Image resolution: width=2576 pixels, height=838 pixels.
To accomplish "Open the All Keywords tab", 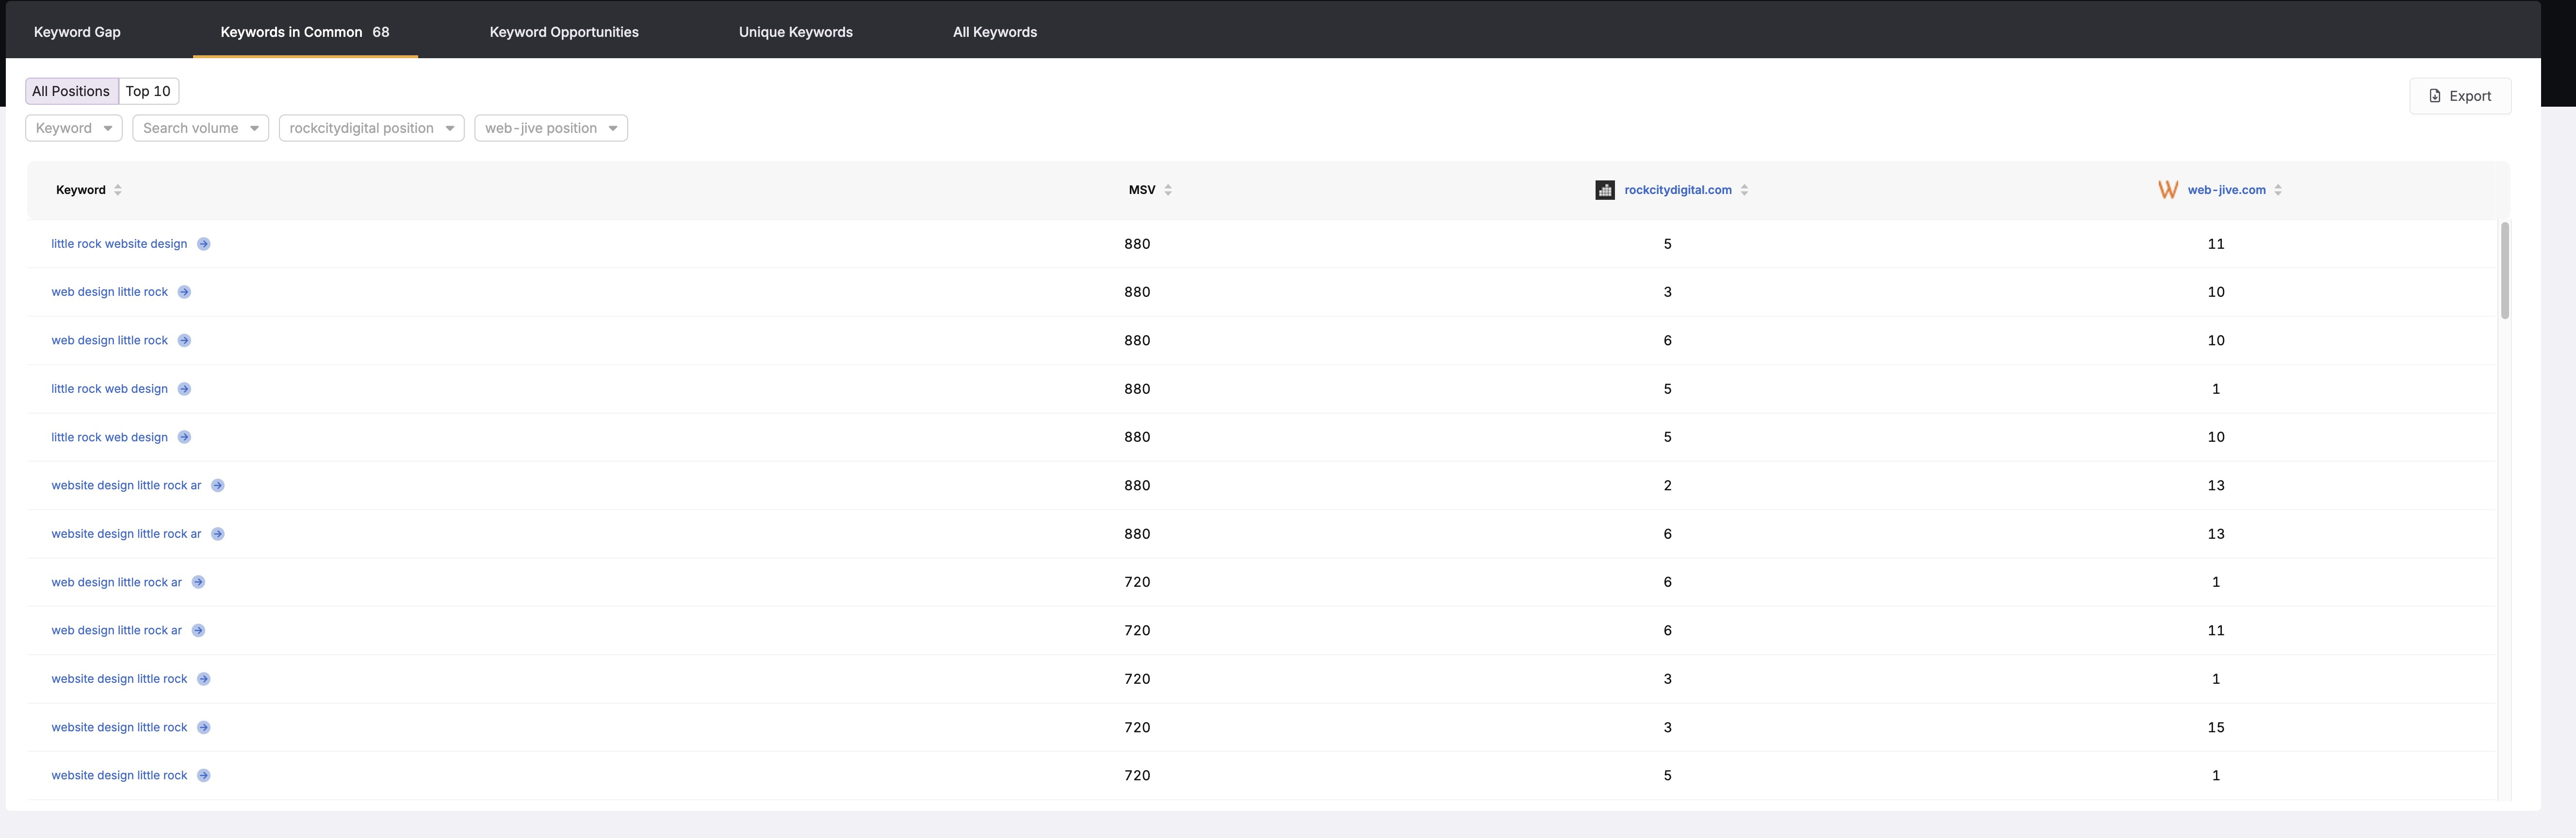I will [995, 32].
